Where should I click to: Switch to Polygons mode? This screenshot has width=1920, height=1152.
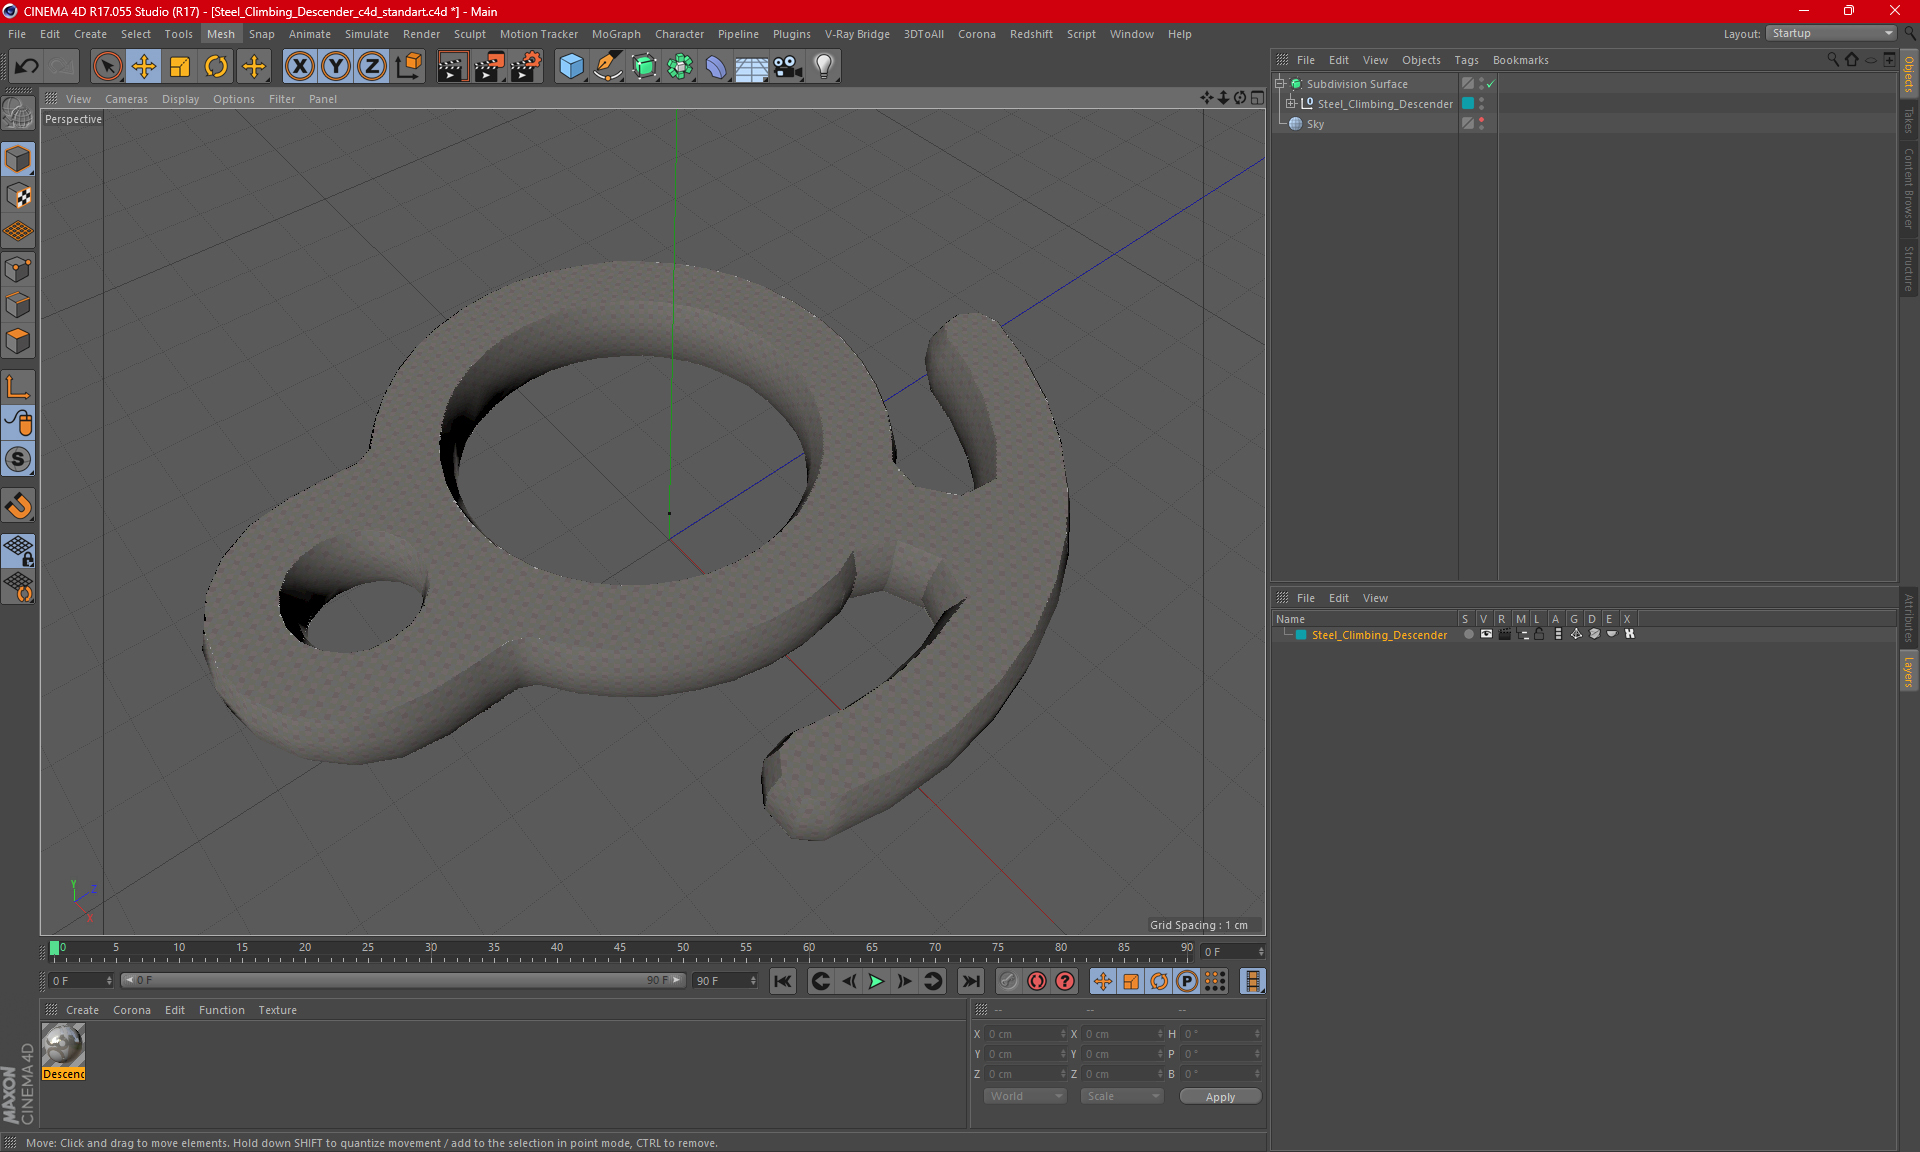pyautogui.click(x=18, y=341)
